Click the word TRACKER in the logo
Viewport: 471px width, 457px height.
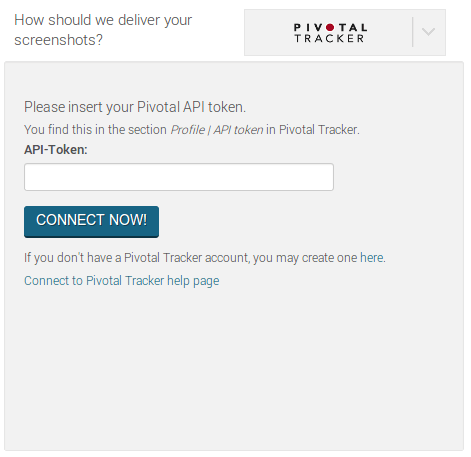(329, 38)
